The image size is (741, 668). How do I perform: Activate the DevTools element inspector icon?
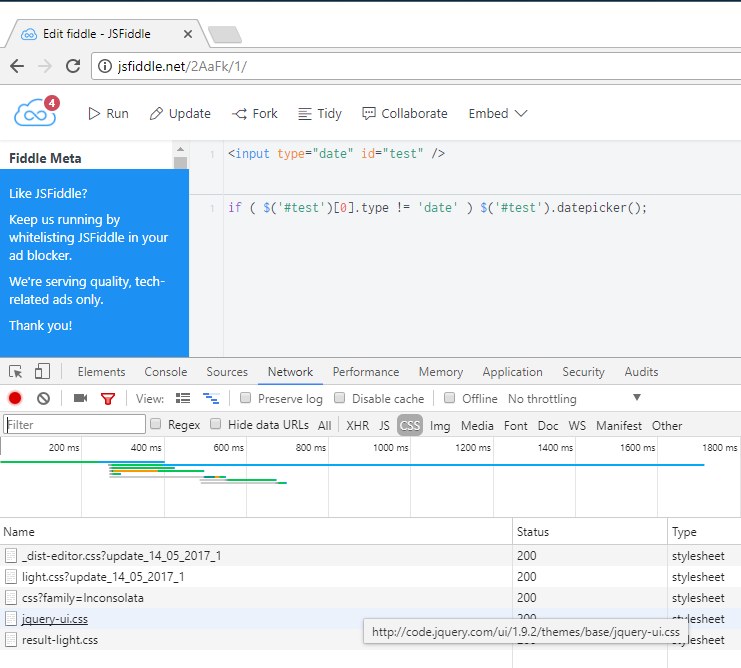coord(16,372)
